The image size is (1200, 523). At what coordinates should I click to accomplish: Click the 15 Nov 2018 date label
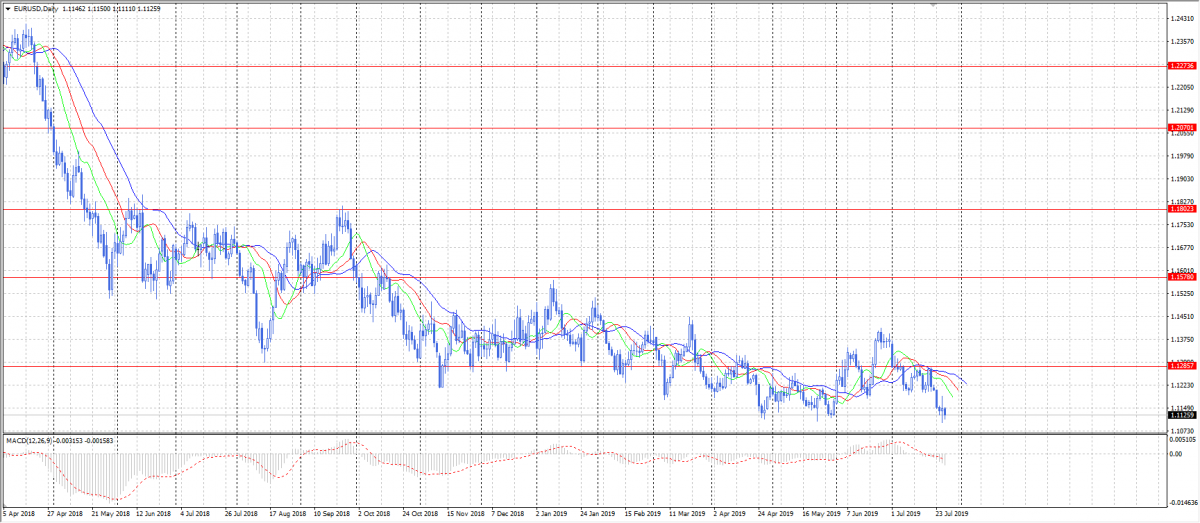click(x=465, y=514)
